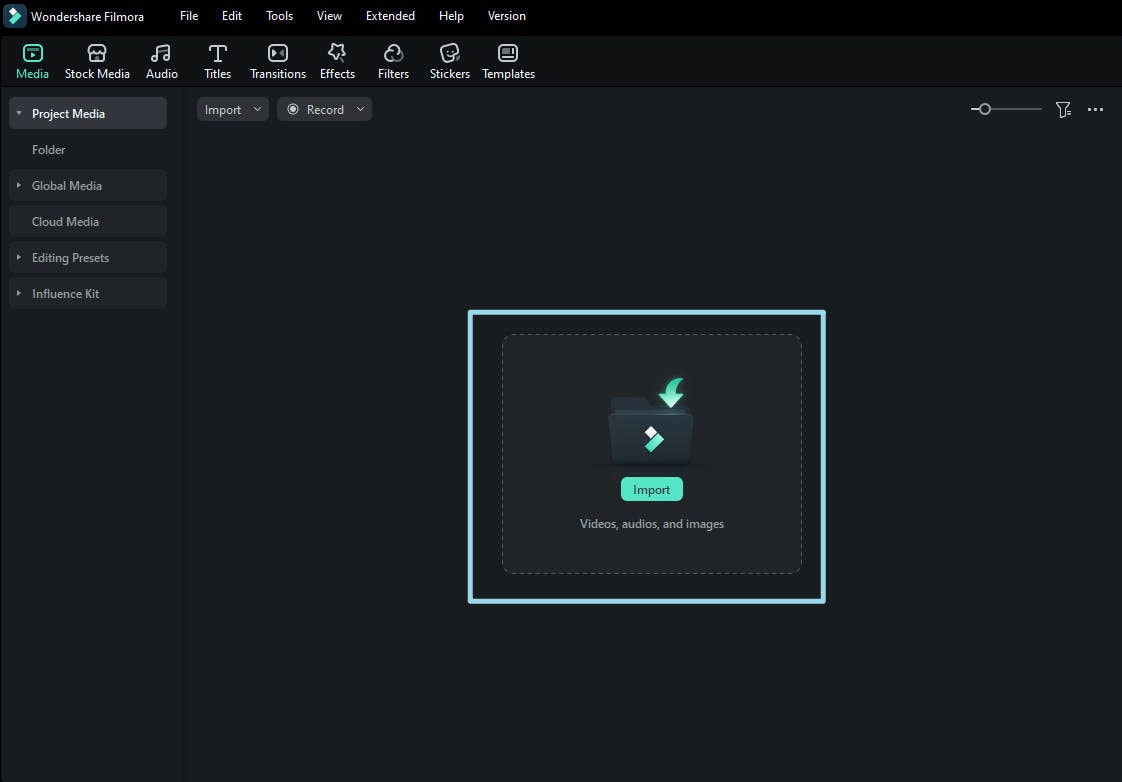Select the Project Media entry
Screen dimensions: 1122x782
87,113
